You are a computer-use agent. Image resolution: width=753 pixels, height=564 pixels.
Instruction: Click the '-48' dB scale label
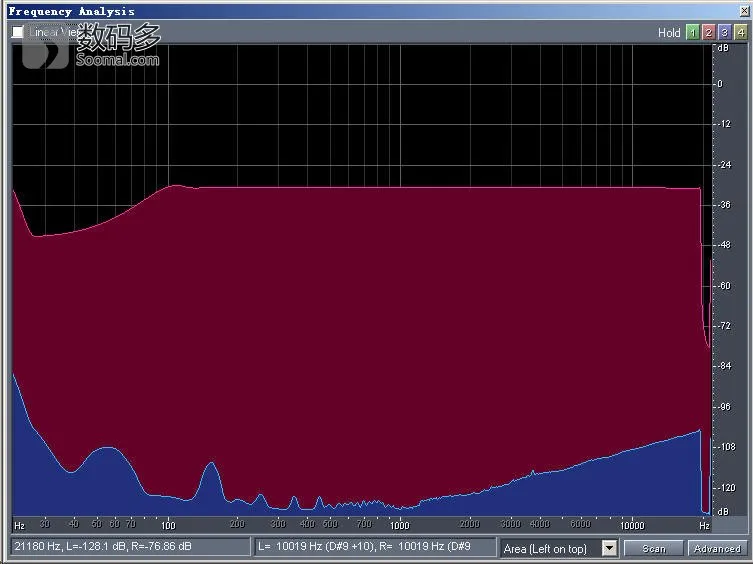pos(725,245)
